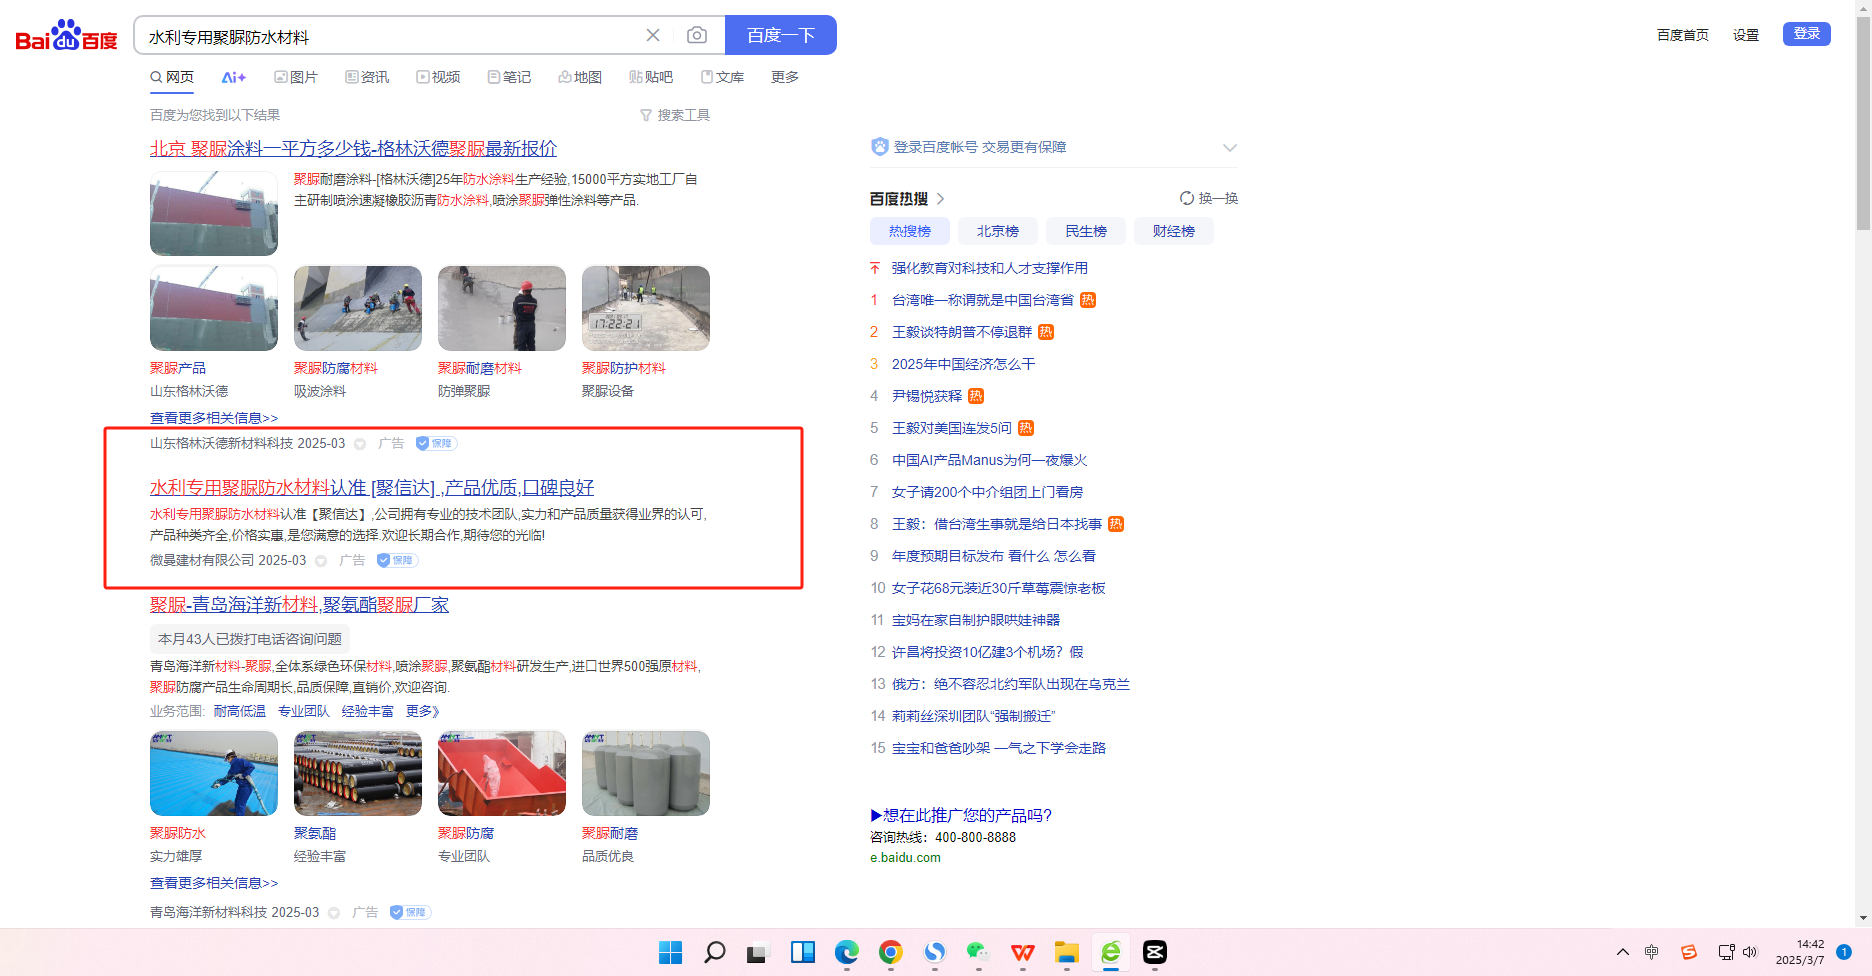The image size is (1872, 976).
Task: Open image search via the camera icon
Action: pyautogui.click(x=697, y=35)
